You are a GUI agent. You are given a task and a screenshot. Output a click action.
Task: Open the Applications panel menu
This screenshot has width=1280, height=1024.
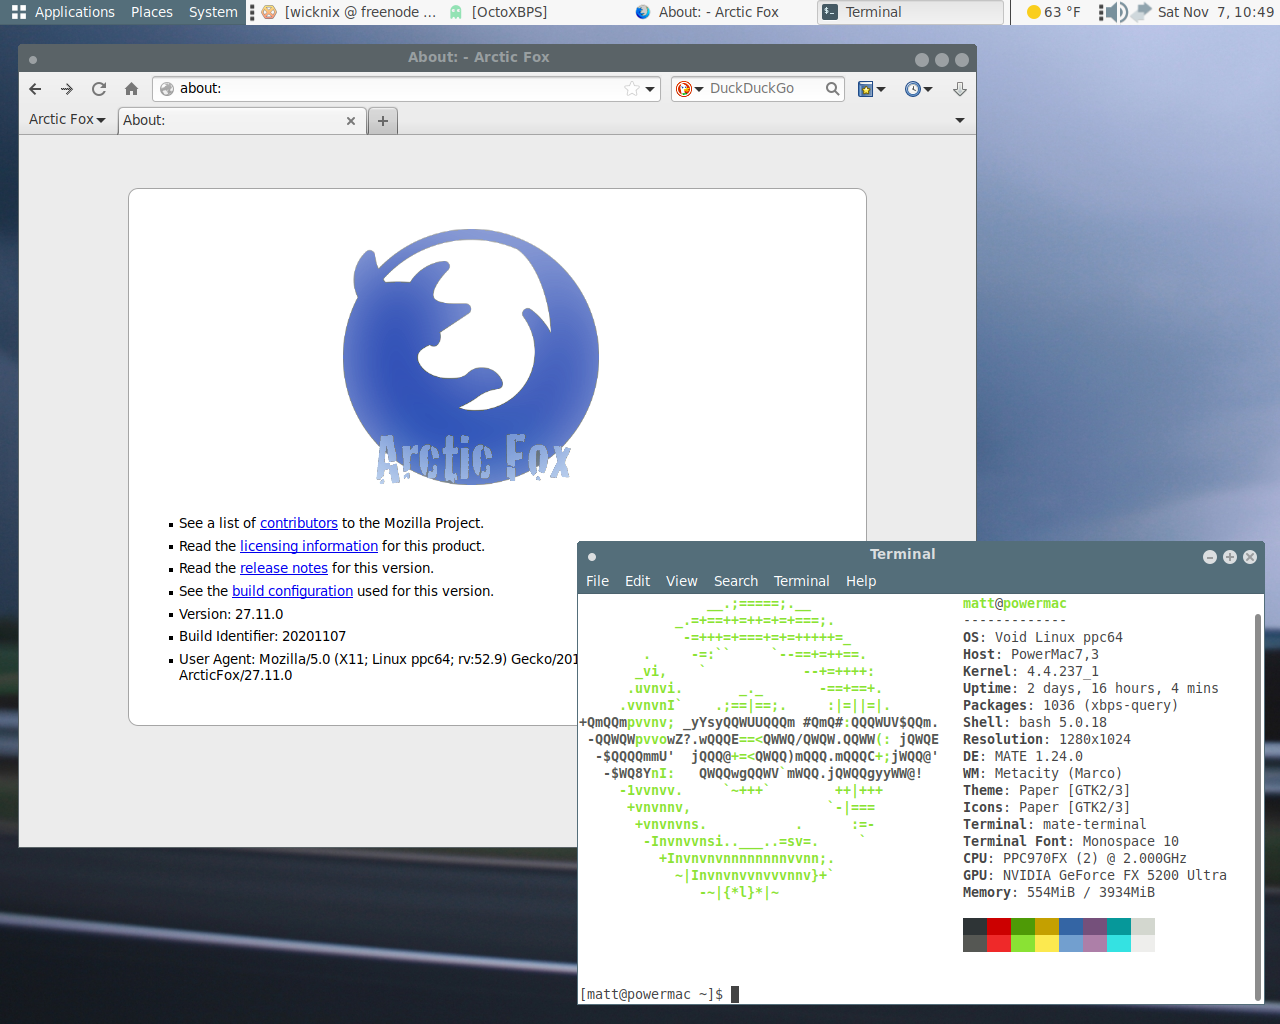point(63,12)
